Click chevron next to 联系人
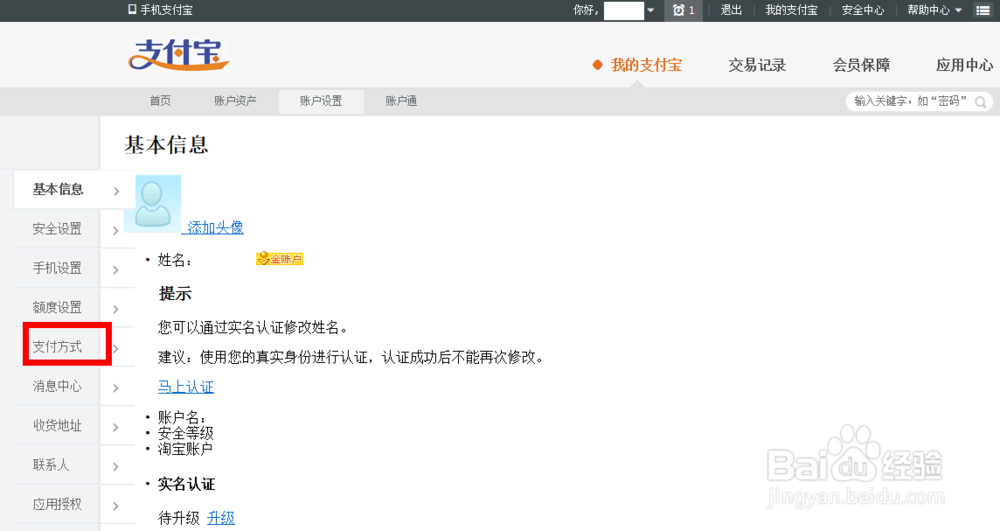The image size is (1000, 531). coord(115,467)
